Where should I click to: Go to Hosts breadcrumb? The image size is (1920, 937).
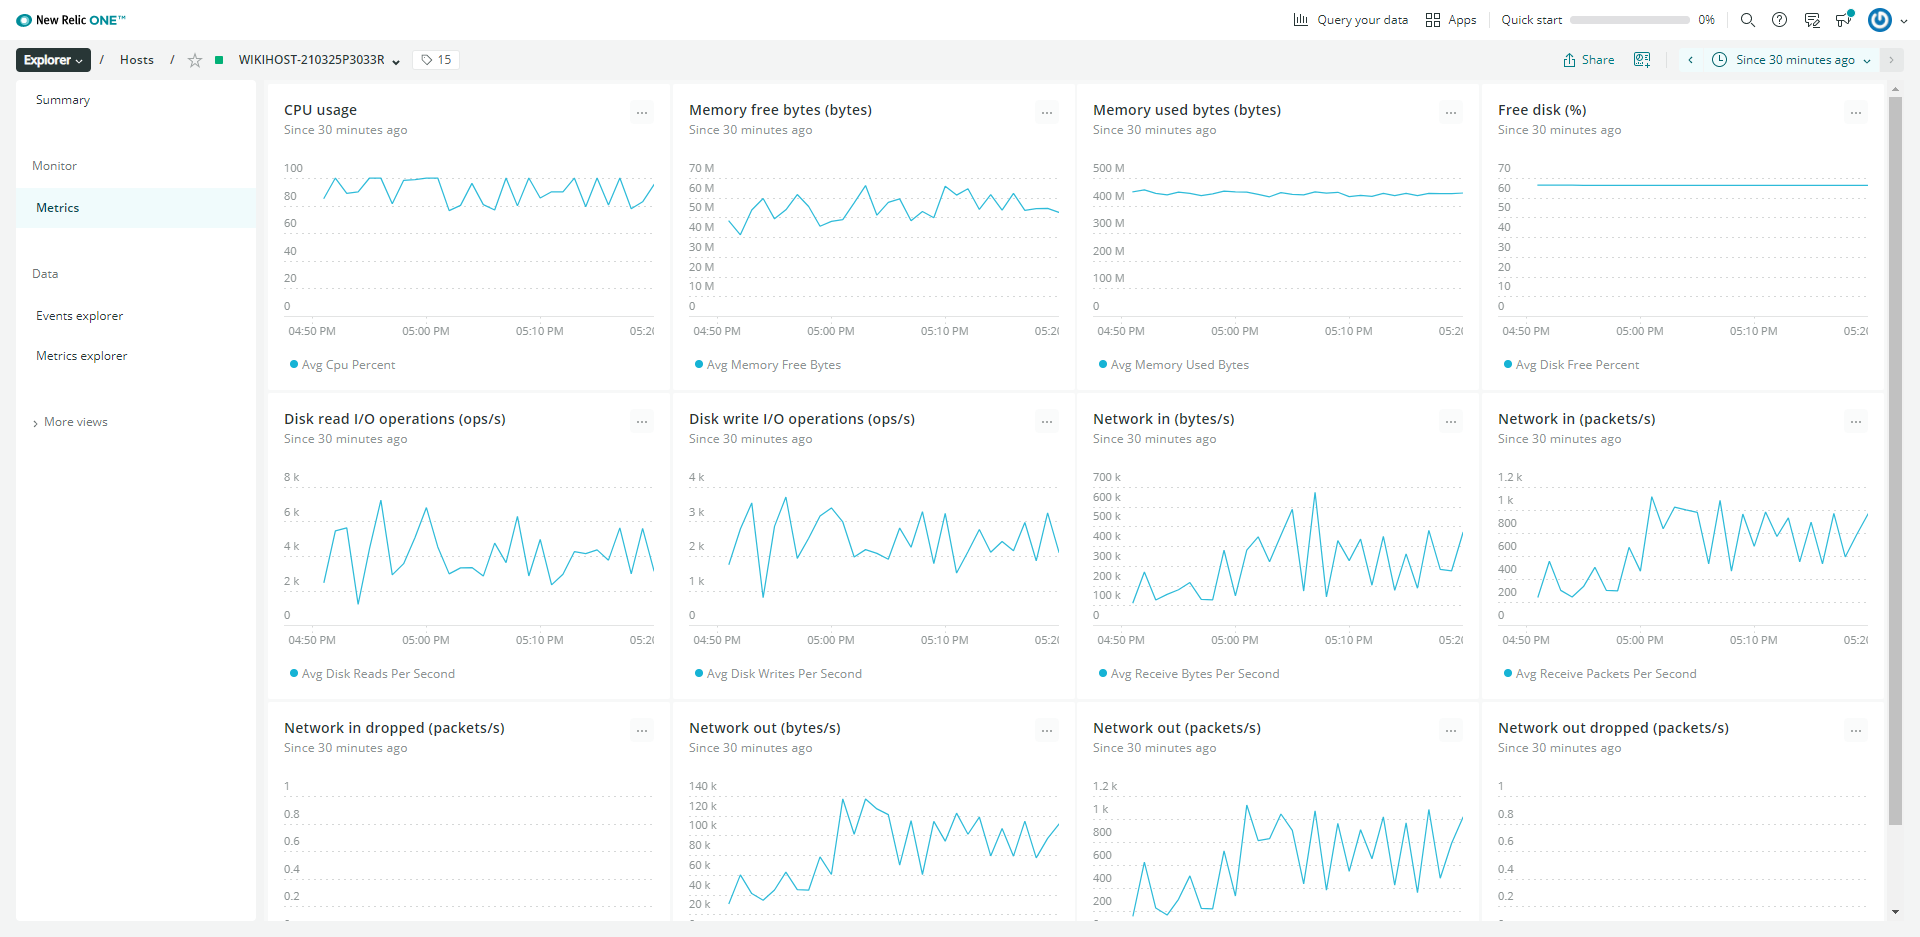137,60
